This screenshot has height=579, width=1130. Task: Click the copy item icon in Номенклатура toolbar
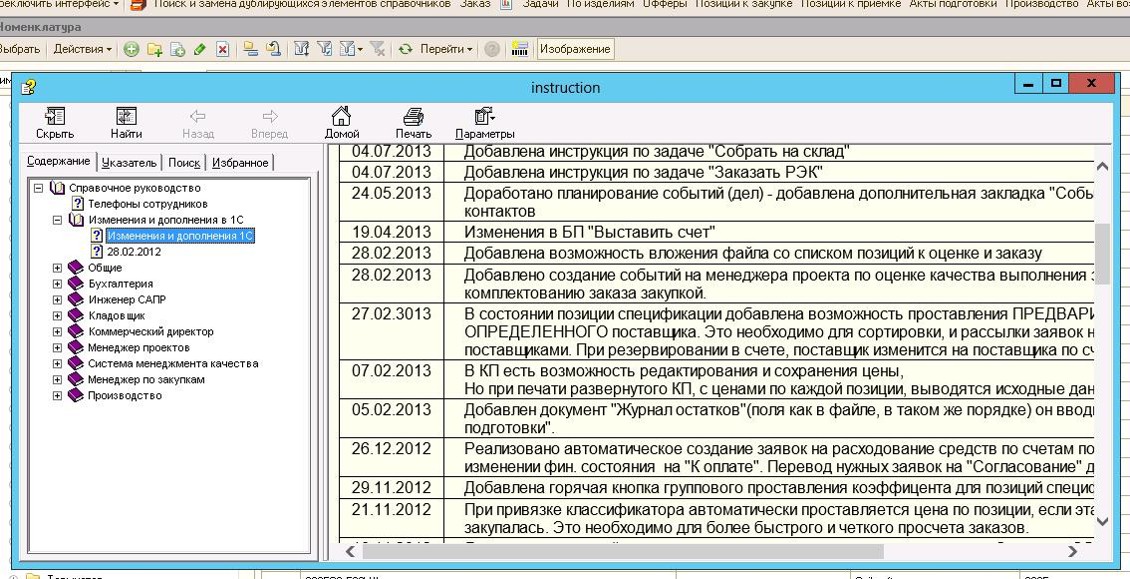pyautogui.click(x=177, y=49)
